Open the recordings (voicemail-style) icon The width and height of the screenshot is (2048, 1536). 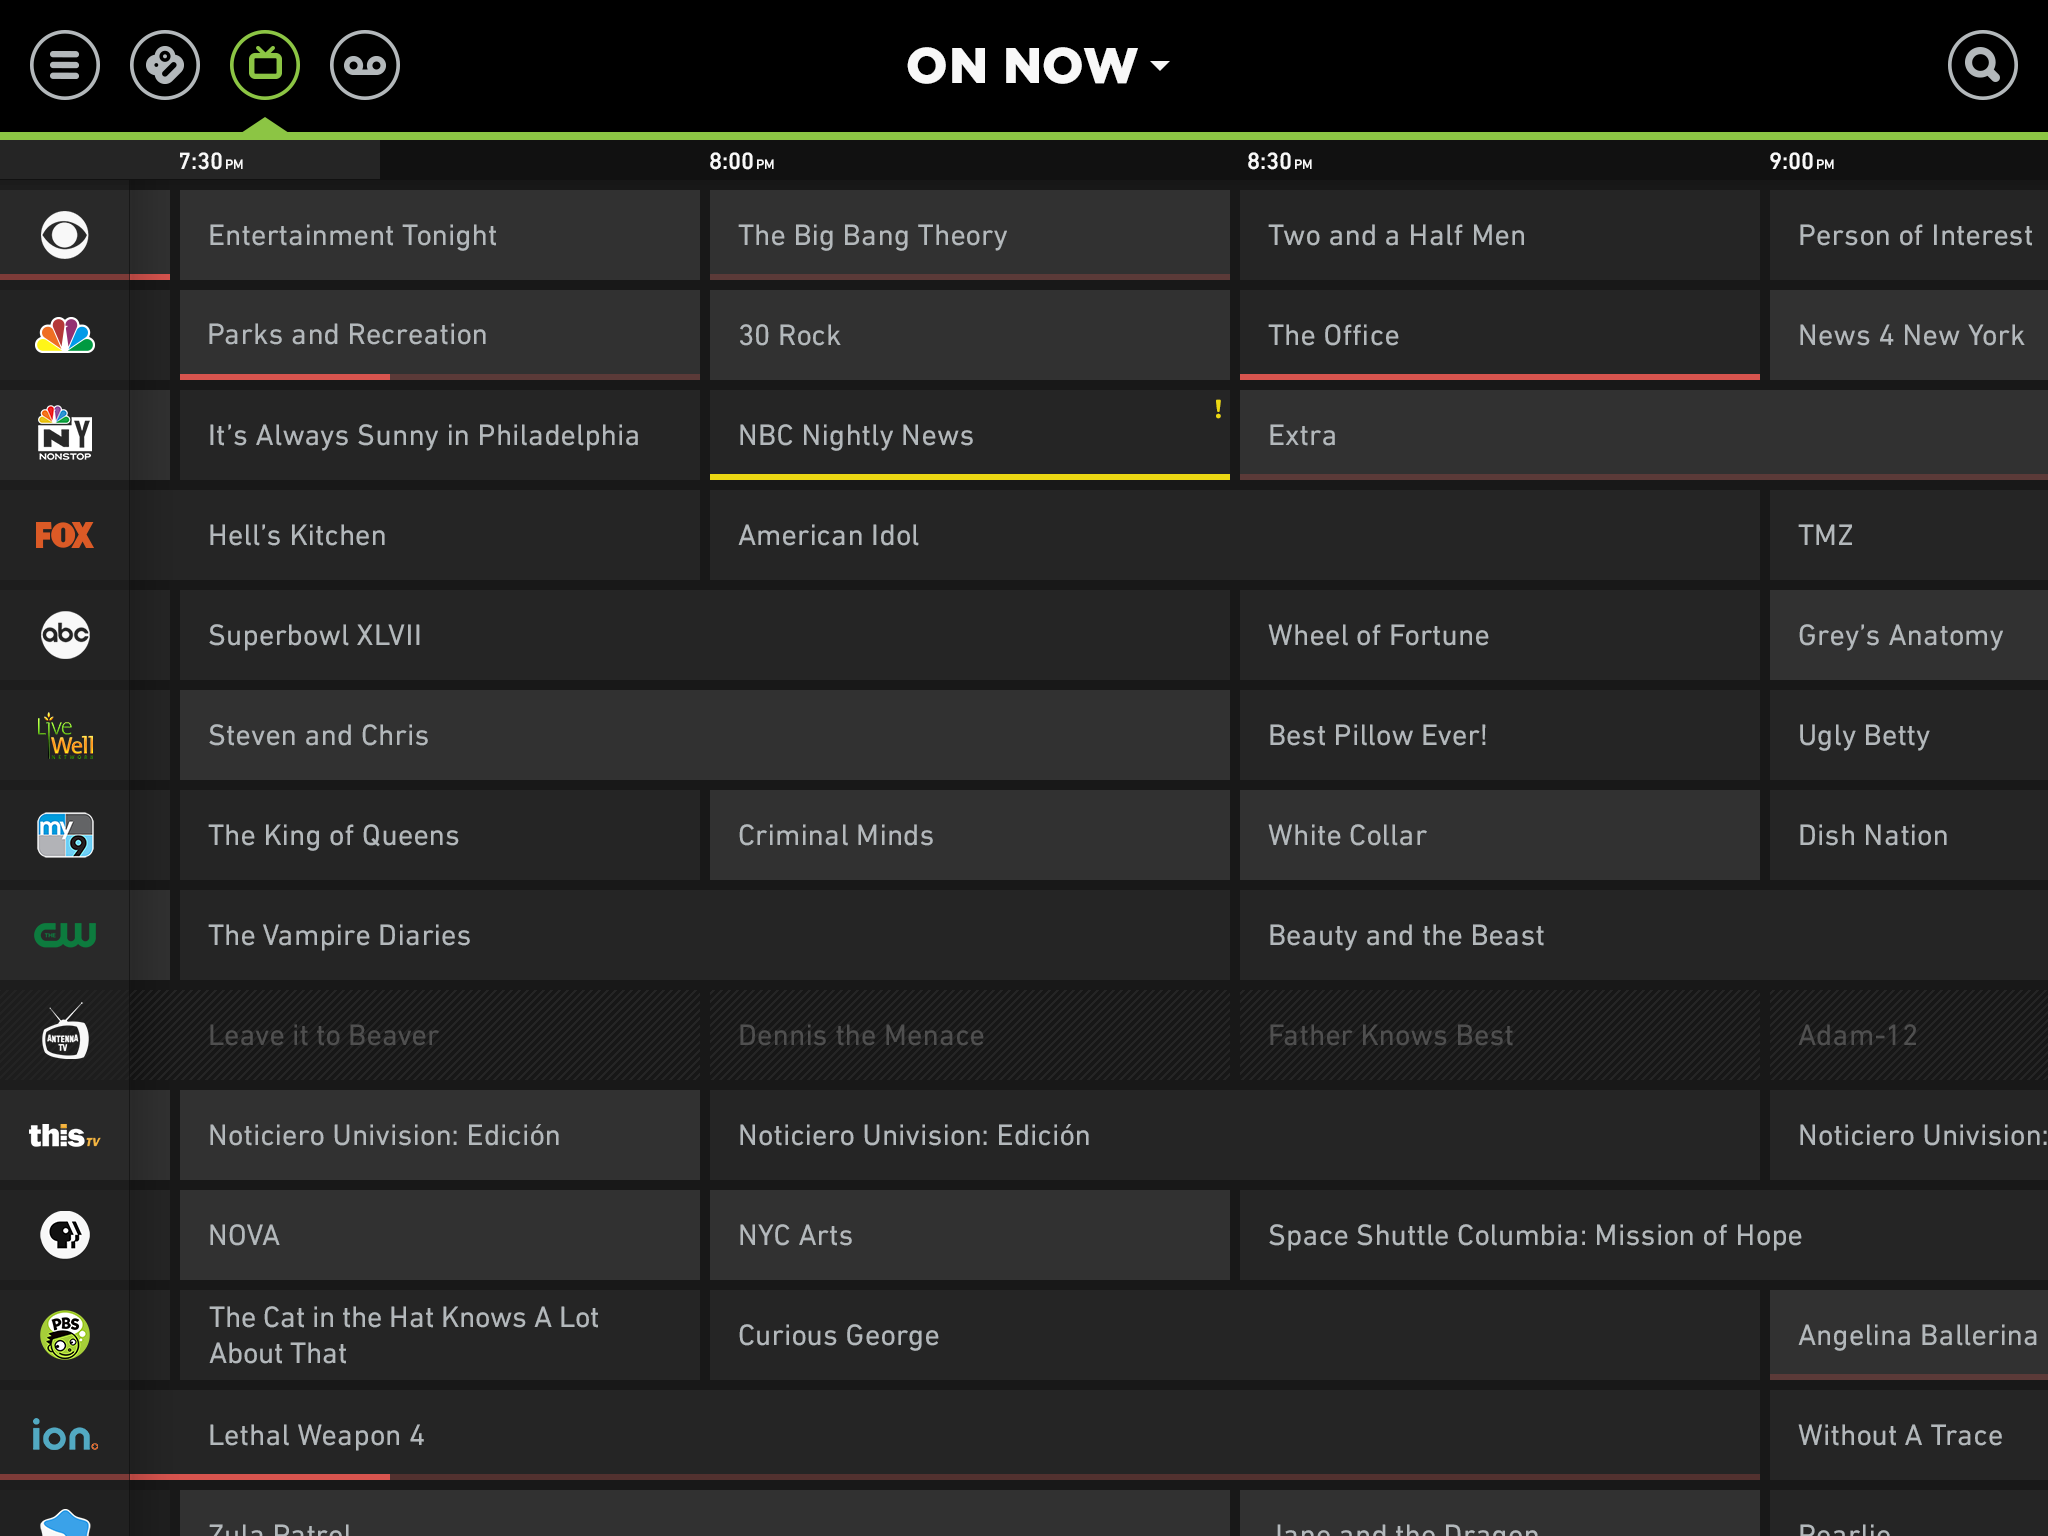365,66
